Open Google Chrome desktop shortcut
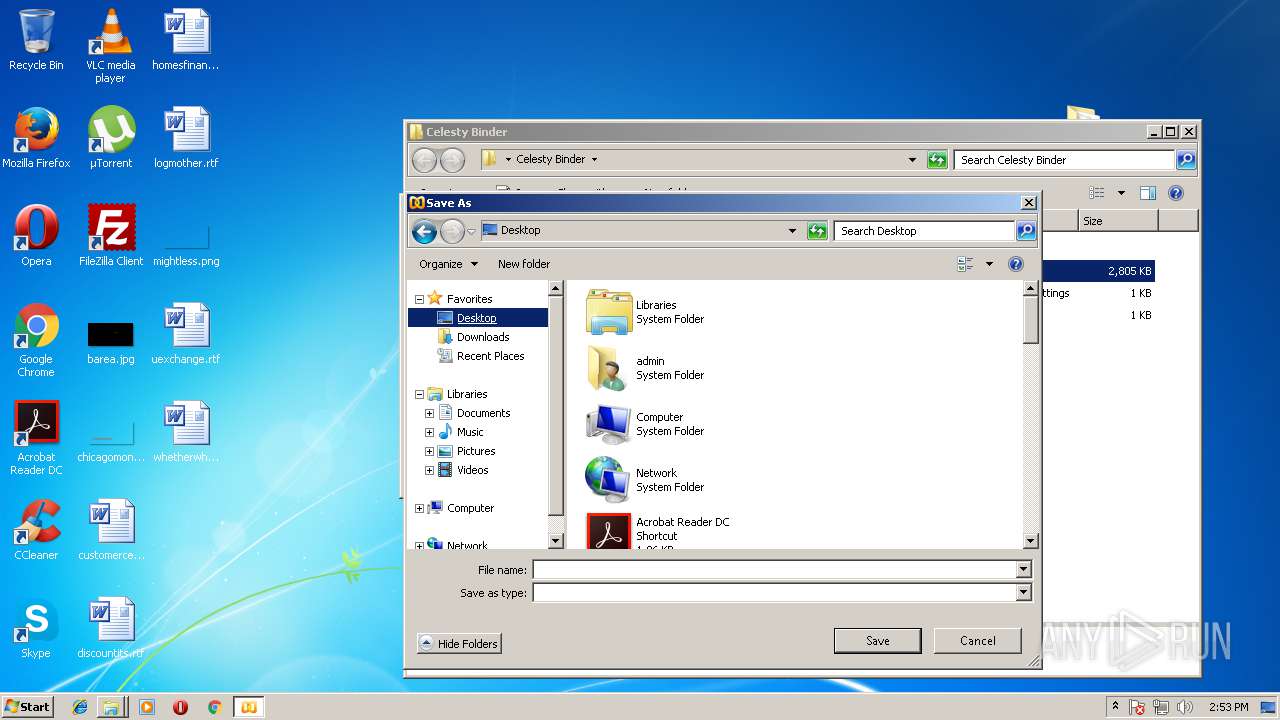This screenshot has height=720, width=1280. click(36, 340)
